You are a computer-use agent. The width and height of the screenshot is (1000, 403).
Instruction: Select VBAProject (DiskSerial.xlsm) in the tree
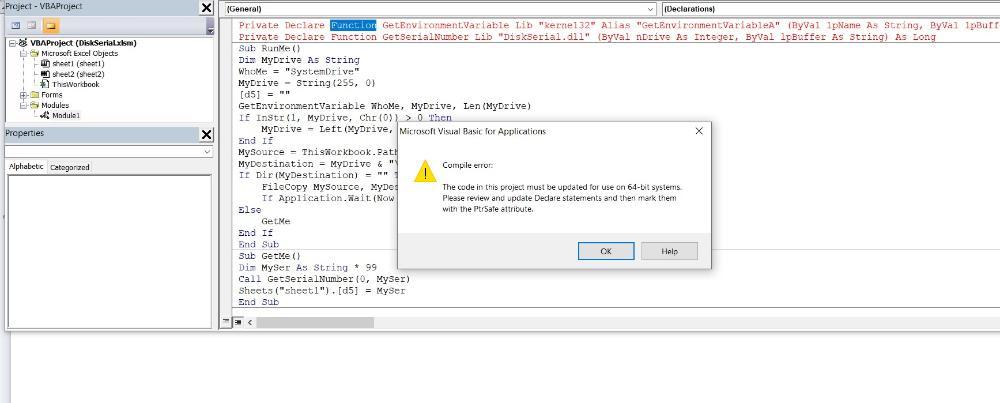[83, 43]
